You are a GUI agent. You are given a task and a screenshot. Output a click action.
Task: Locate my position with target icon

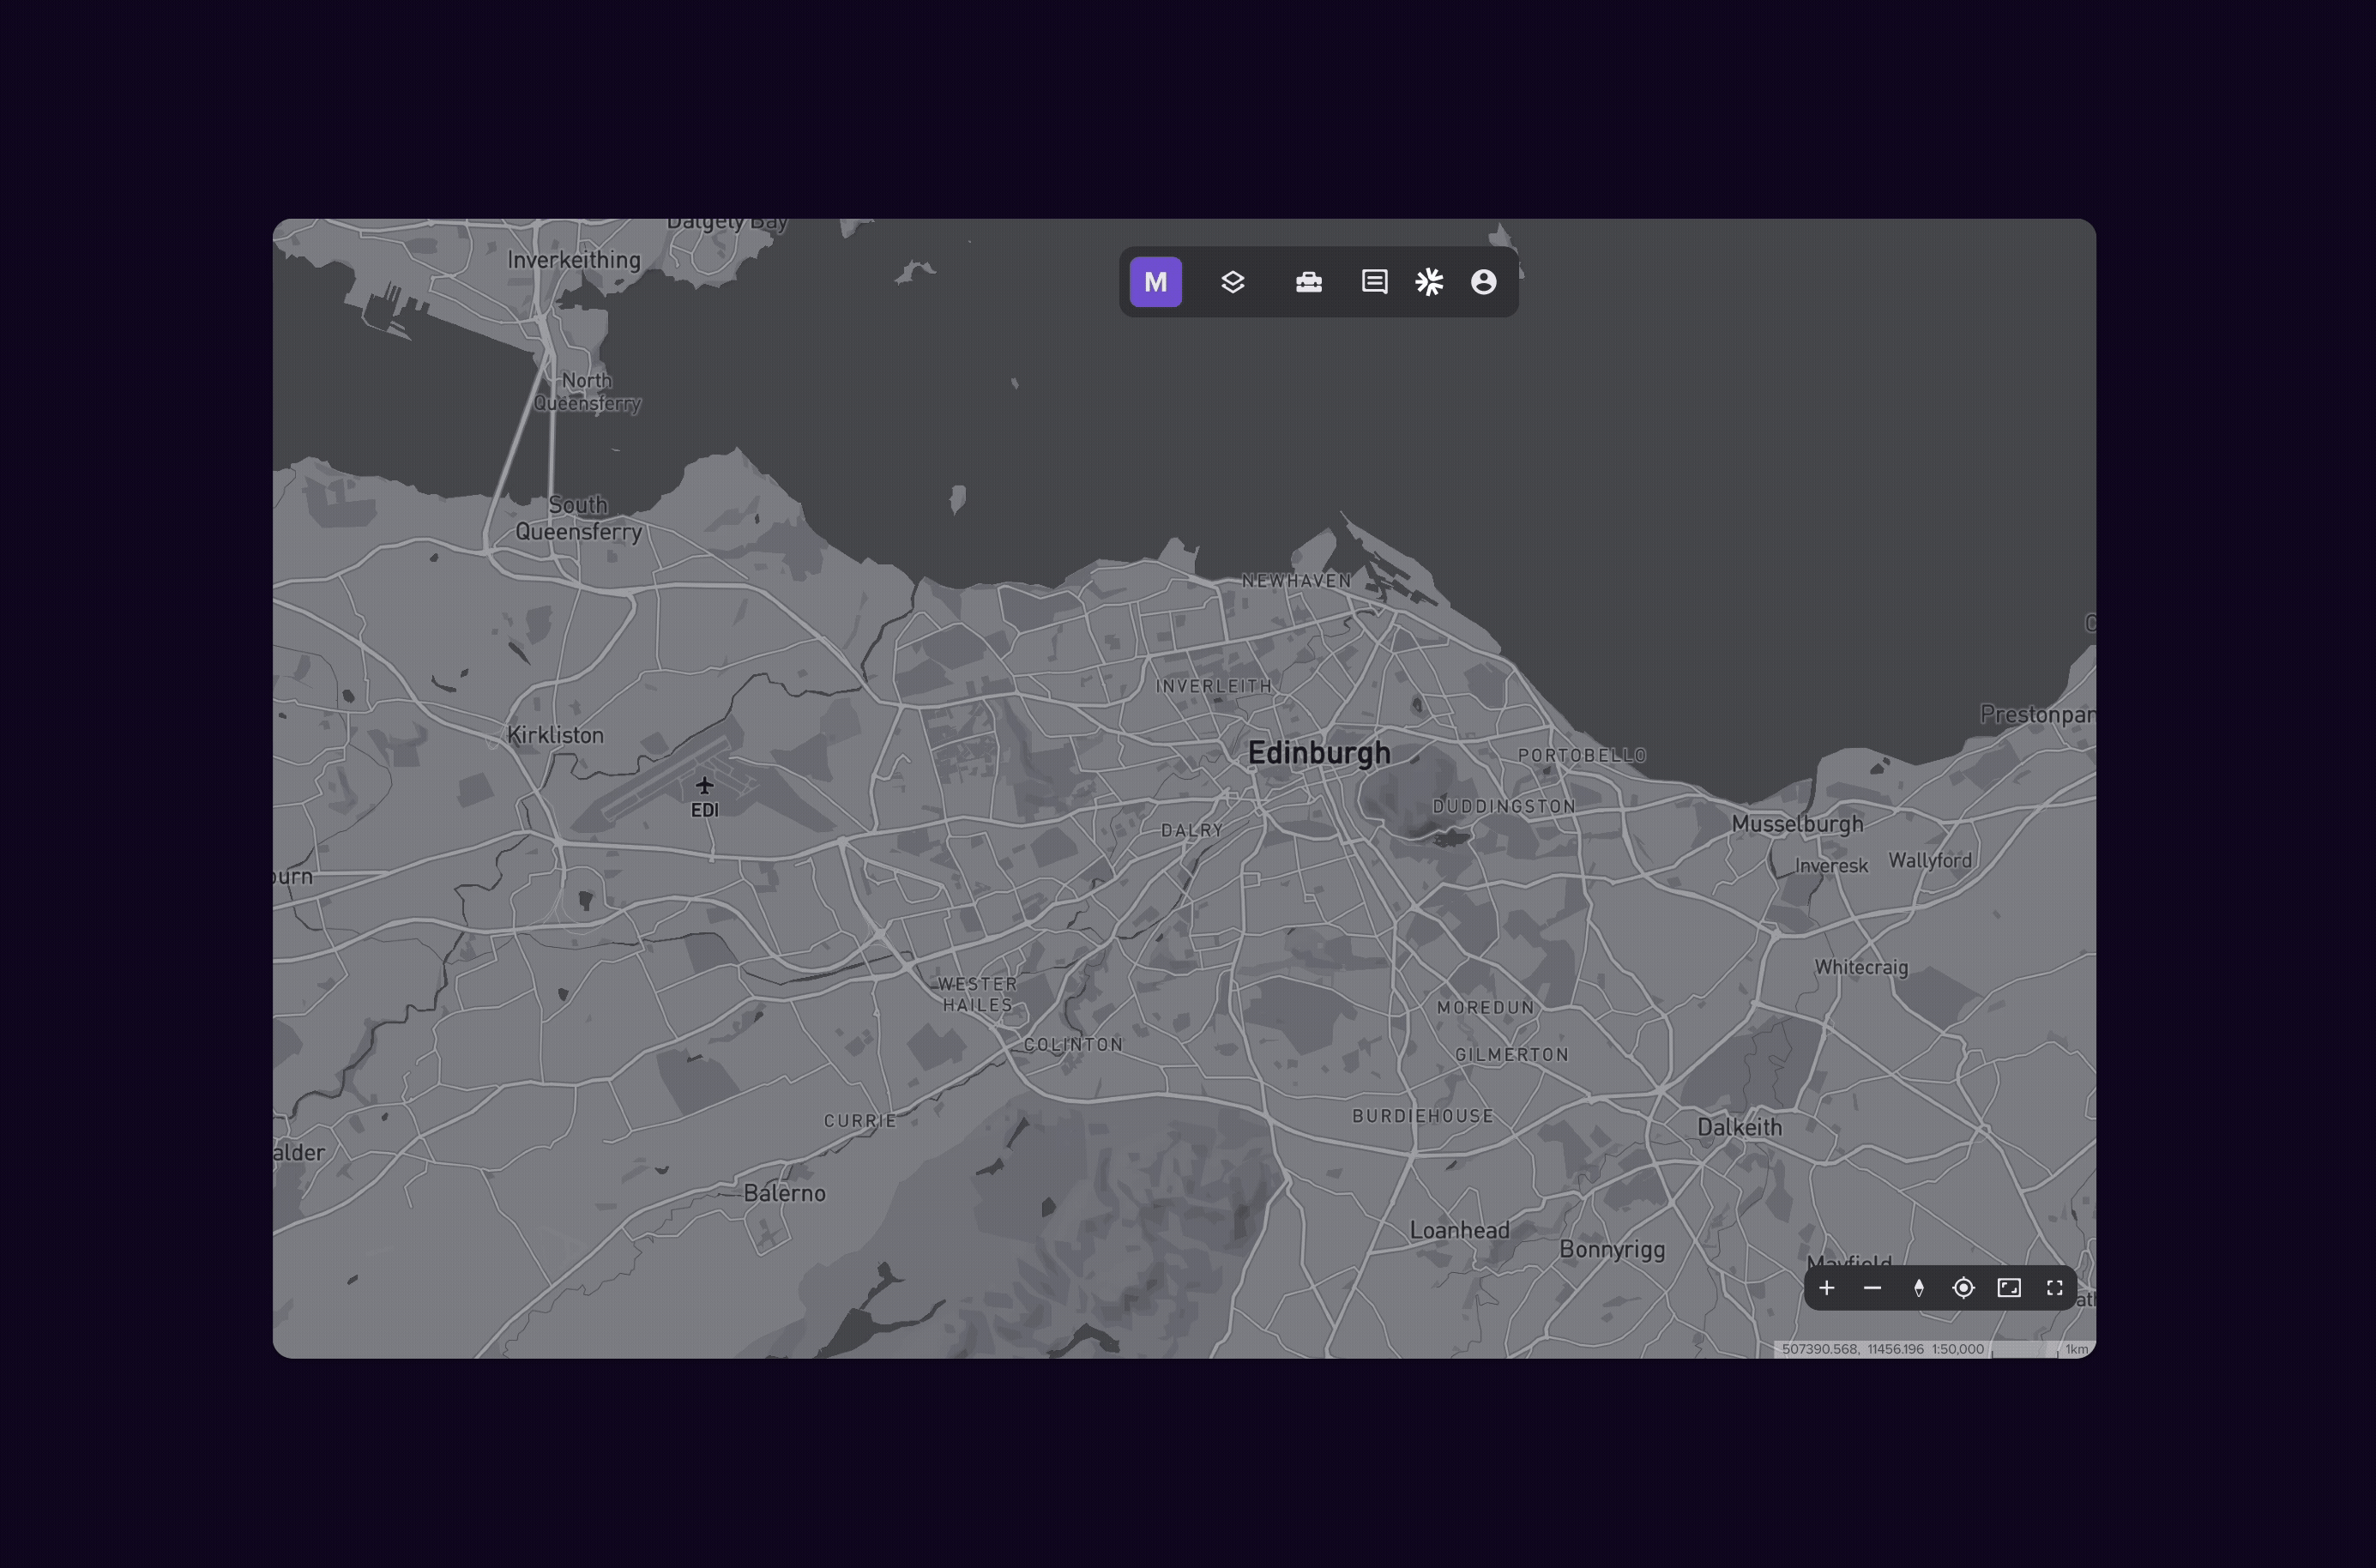(1963, 1288)
